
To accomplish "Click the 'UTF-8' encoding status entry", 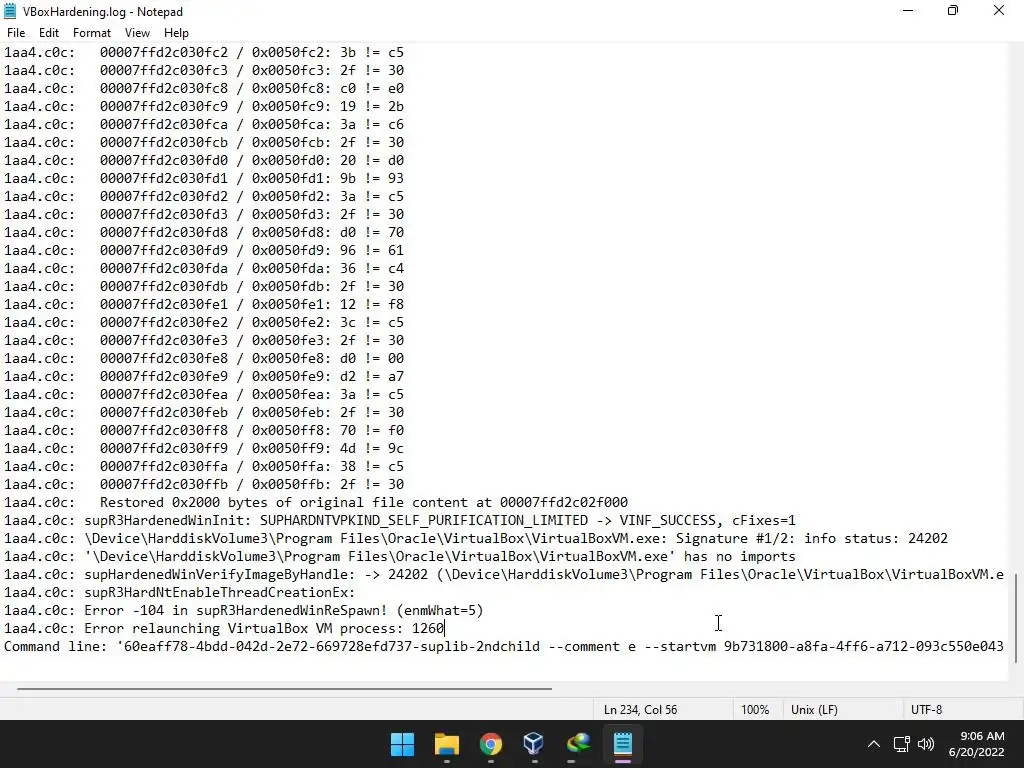I will (926, 709).
